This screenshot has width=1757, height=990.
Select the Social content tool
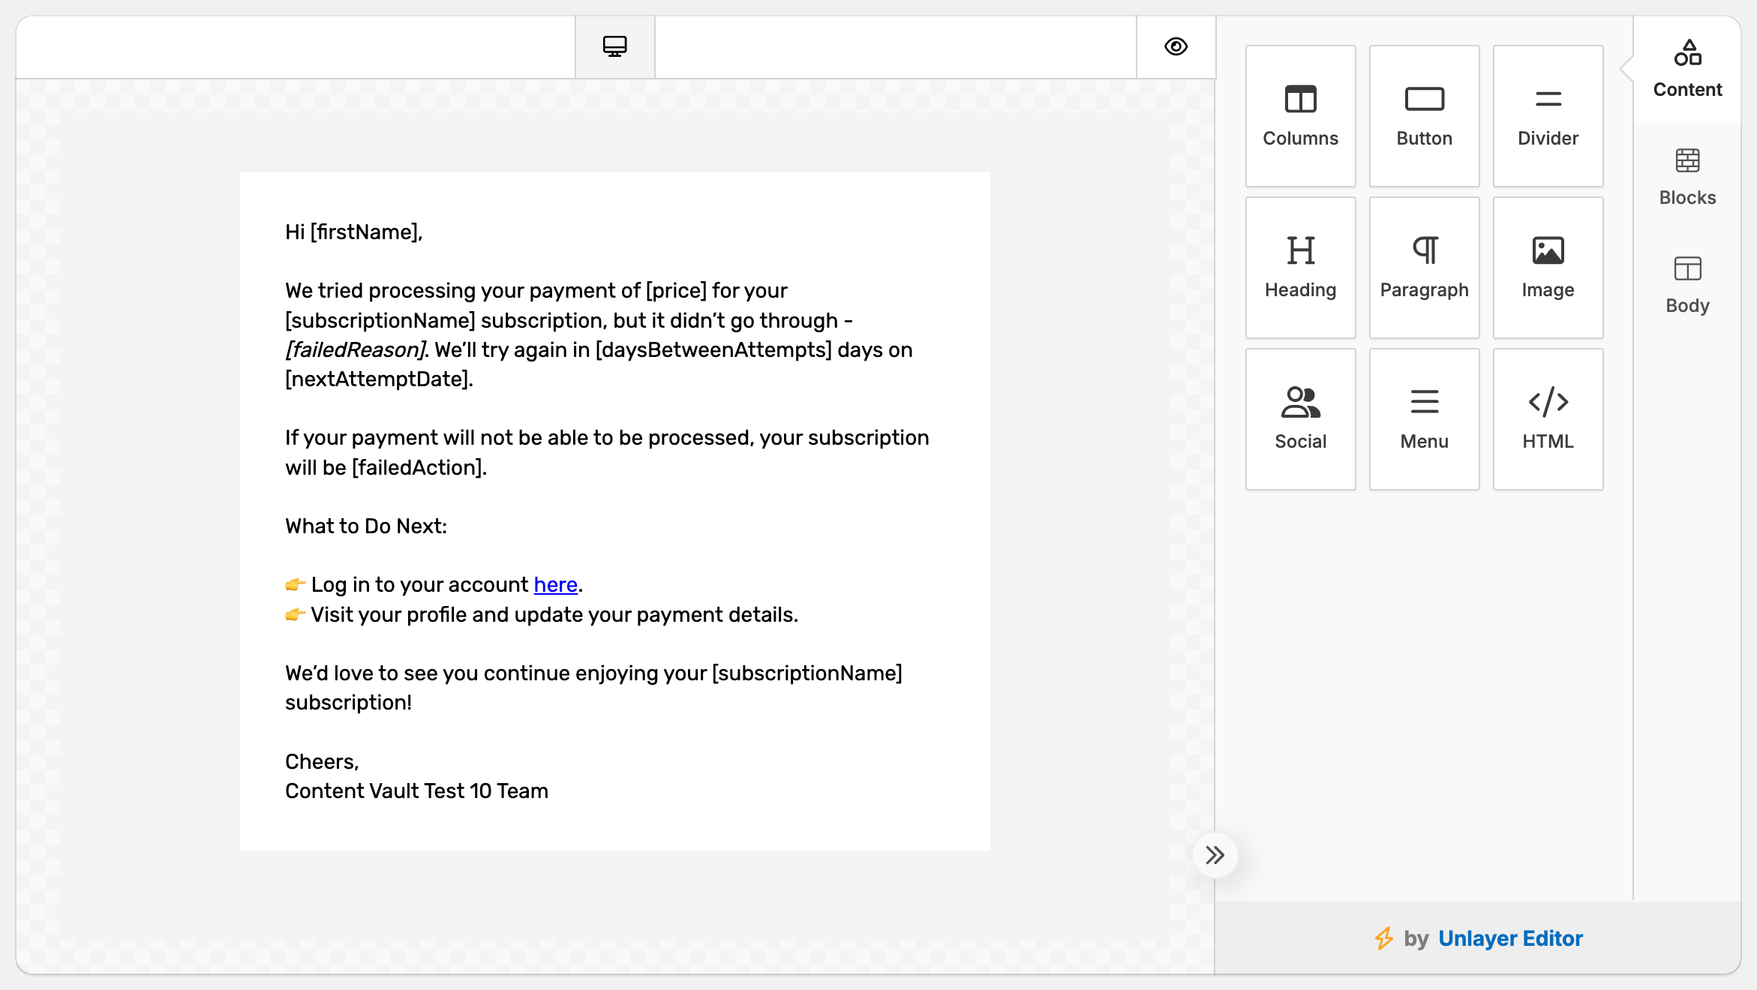click(1300, 419)
